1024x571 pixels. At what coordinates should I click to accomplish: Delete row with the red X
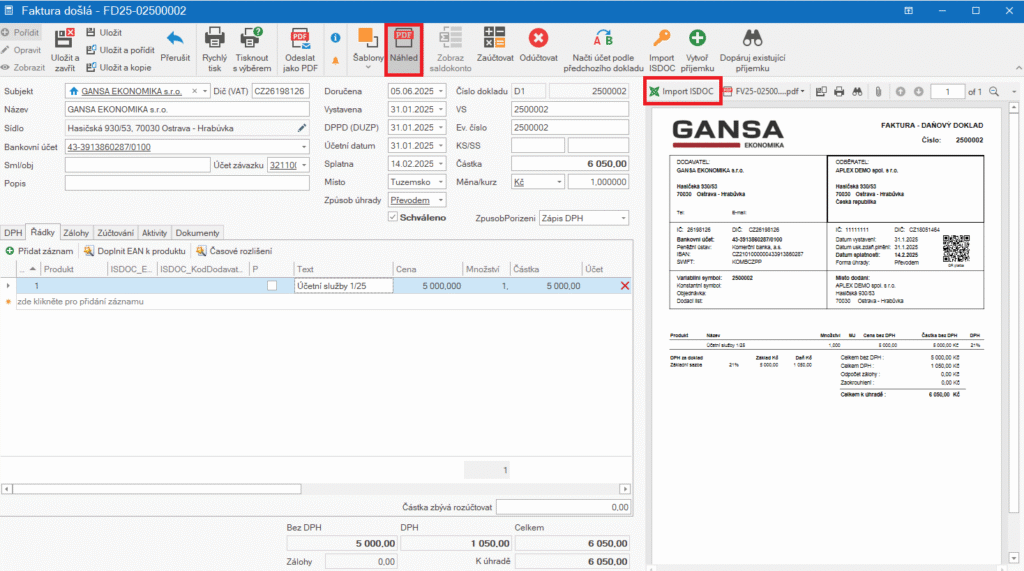[x=624, y=286]
